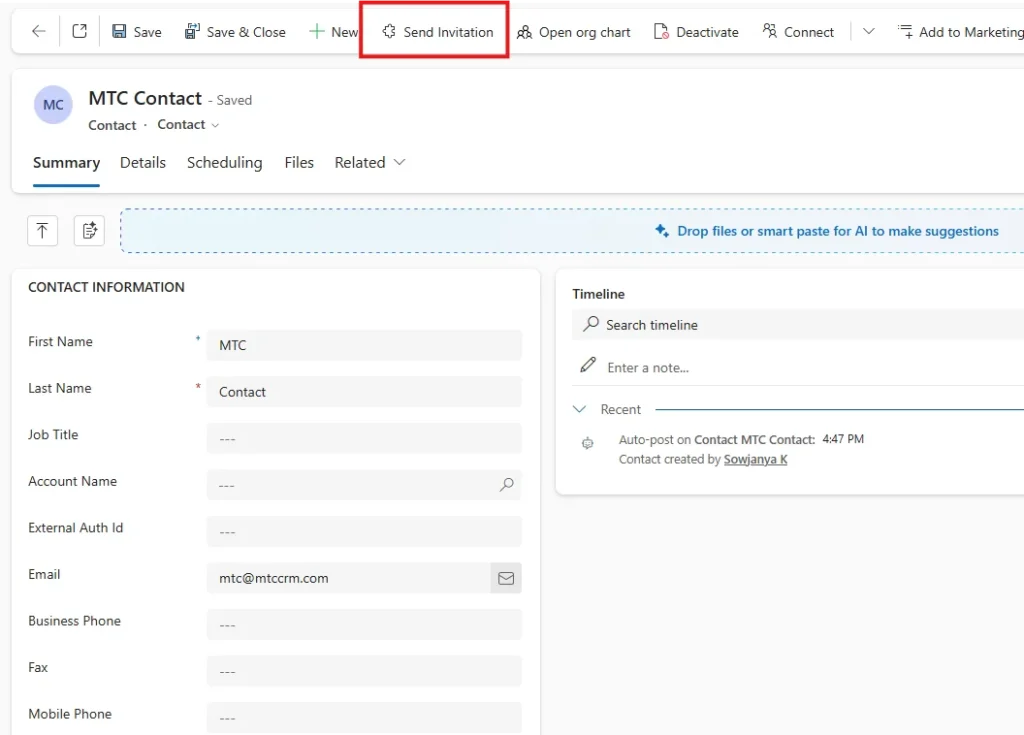Image resolution: width=1024 pixels, height=735 pixels.
Task: Open the Contact form selector dropdown
Action: [x=188, y=125]
